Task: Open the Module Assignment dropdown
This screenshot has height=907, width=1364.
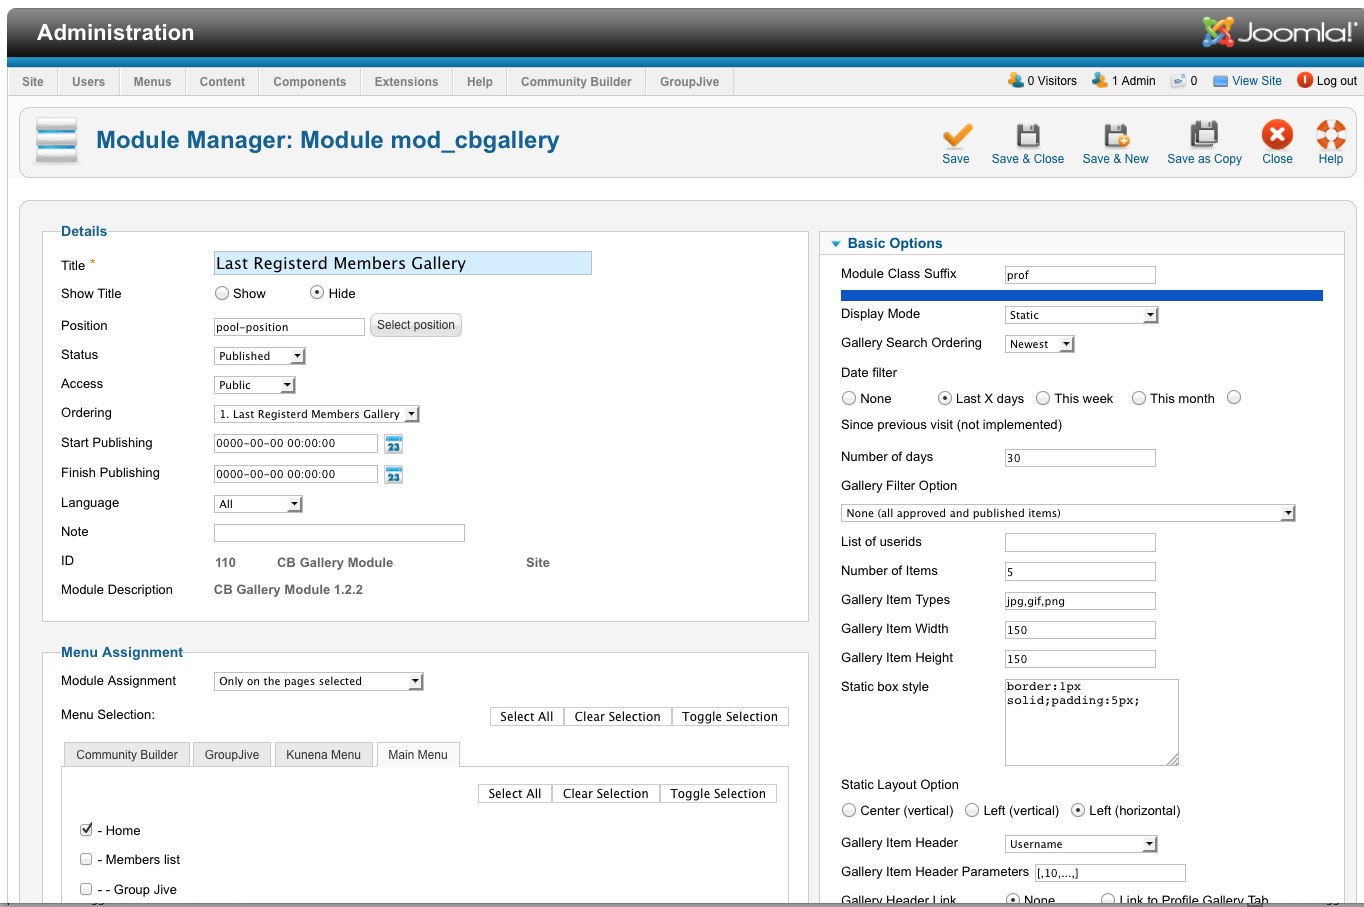Action: 319,681
